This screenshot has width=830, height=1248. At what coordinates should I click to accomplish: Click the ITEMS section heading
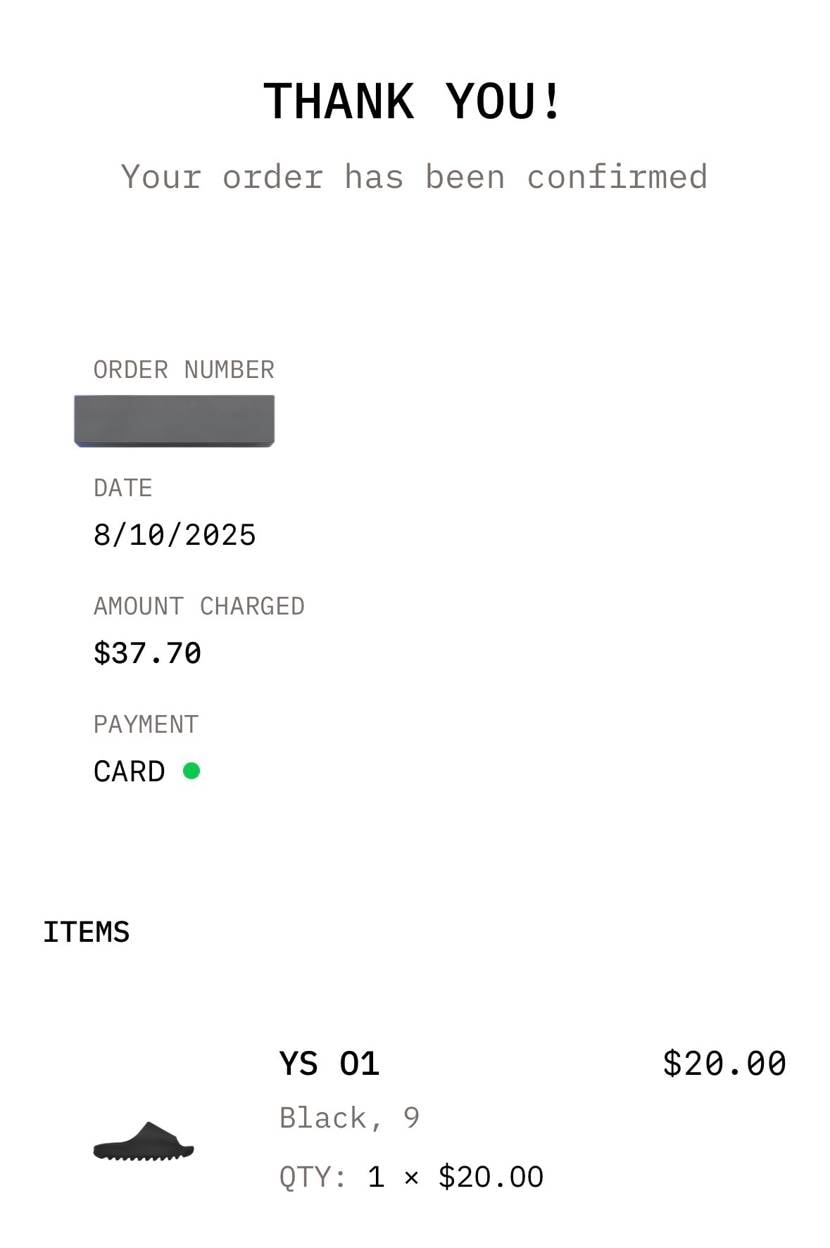pyautogui.click(x=86, y=932)
